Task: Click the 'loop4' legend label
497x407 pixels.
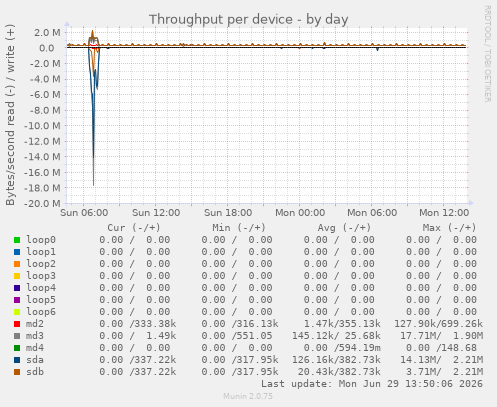Action: point(41,288)
